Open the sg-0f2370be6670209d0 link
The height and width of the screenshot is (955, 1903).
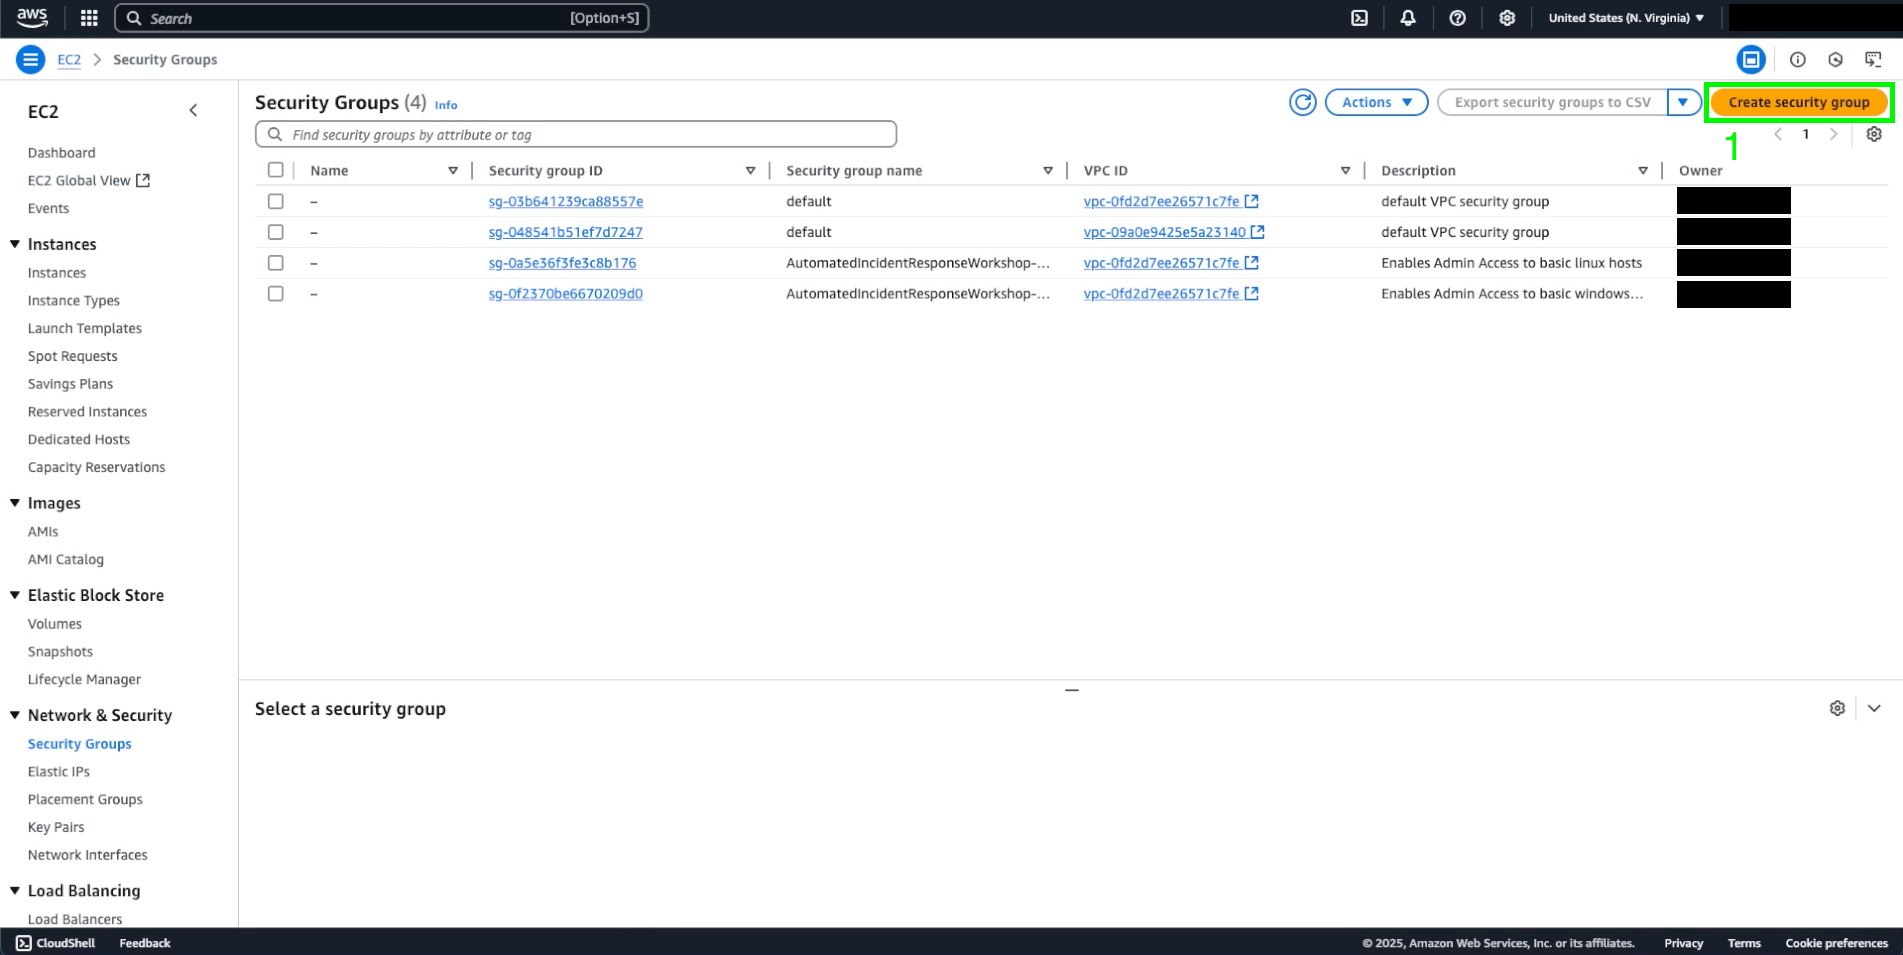[x=566, y=294]
